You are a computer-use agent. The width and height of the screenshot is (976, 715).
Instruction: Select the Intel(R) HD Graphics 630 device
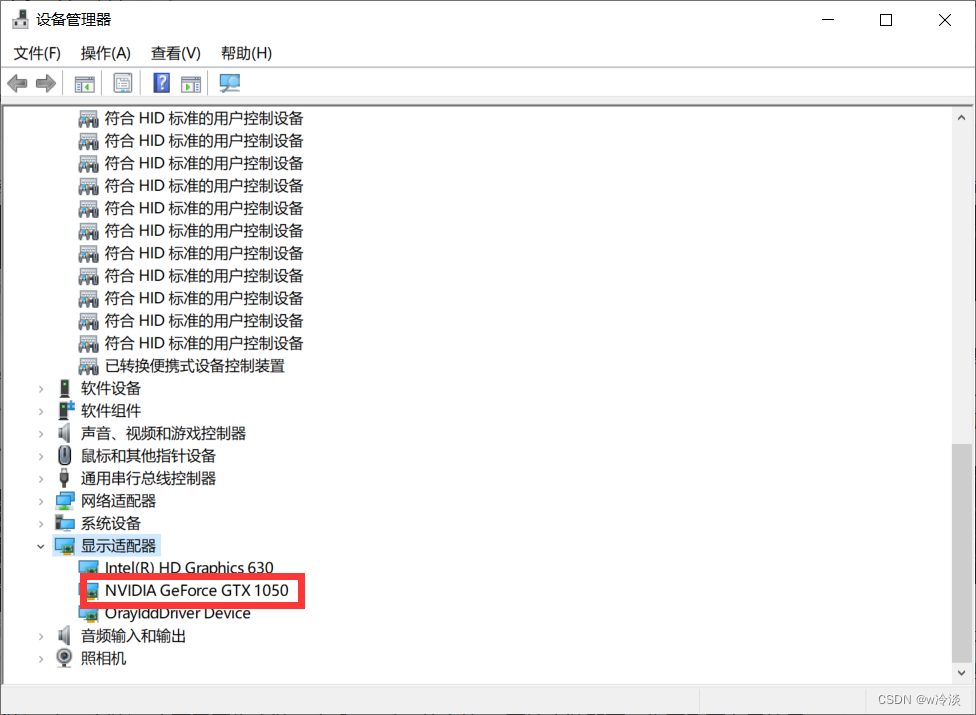point(188,567)
